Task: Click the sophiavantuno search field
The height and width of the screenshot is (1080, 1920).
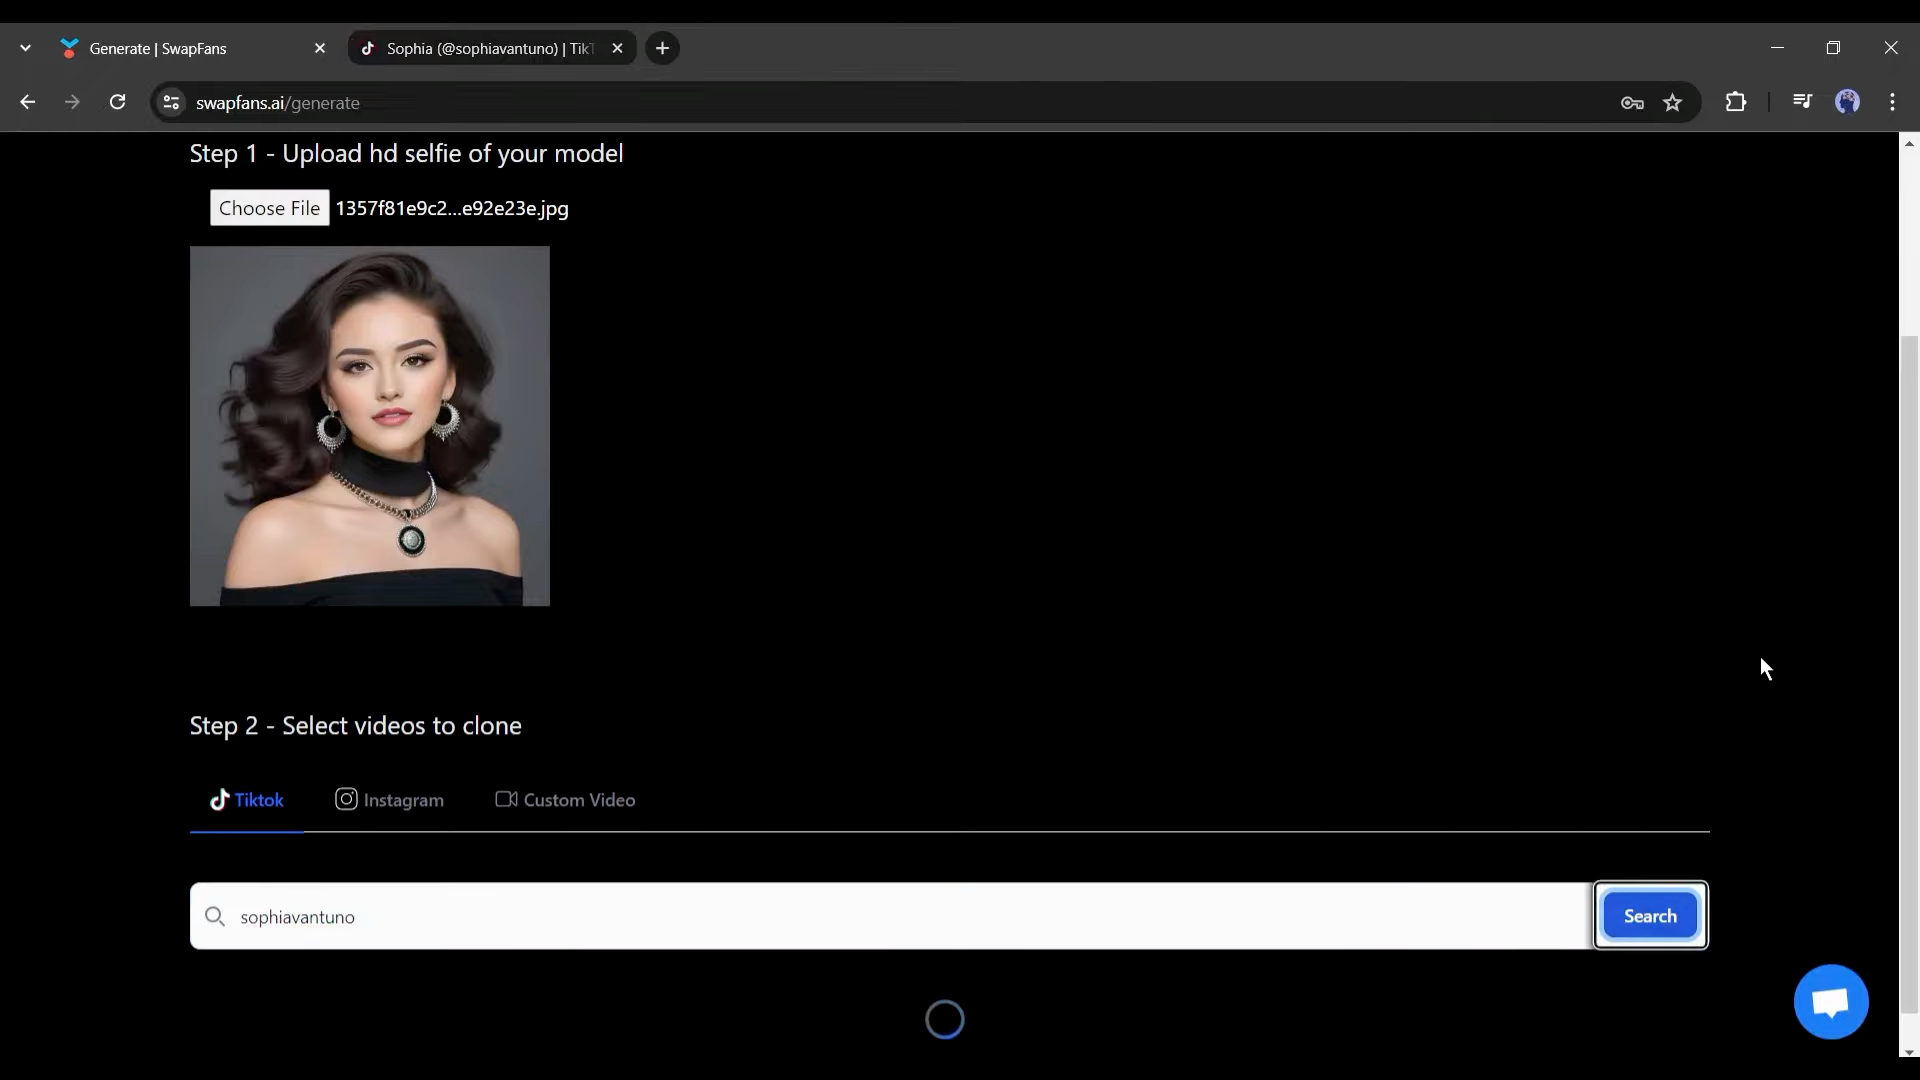Action: click(892, 916)
